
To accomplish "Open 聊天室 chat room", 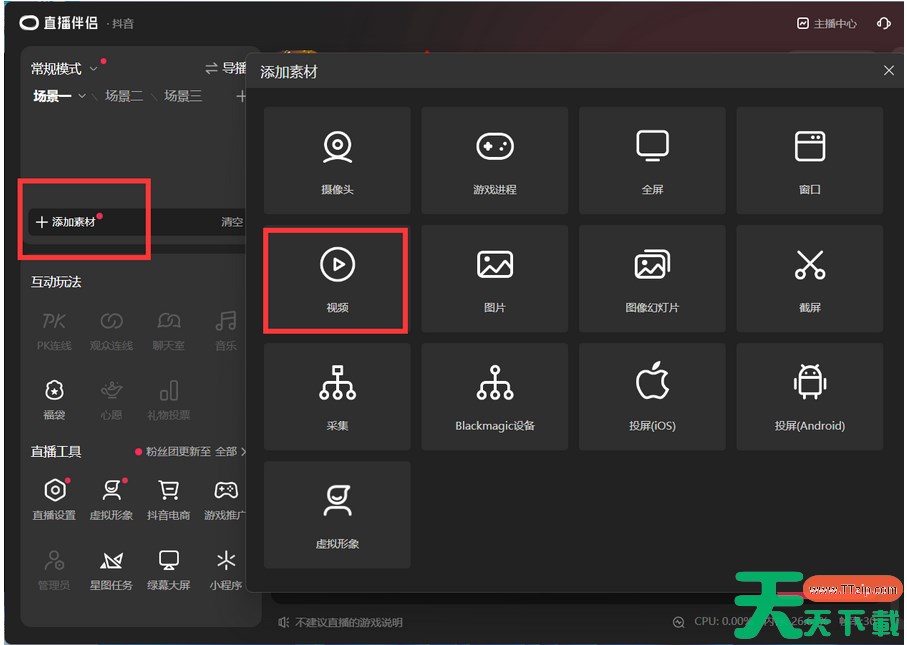I will [x=168, y=331].
